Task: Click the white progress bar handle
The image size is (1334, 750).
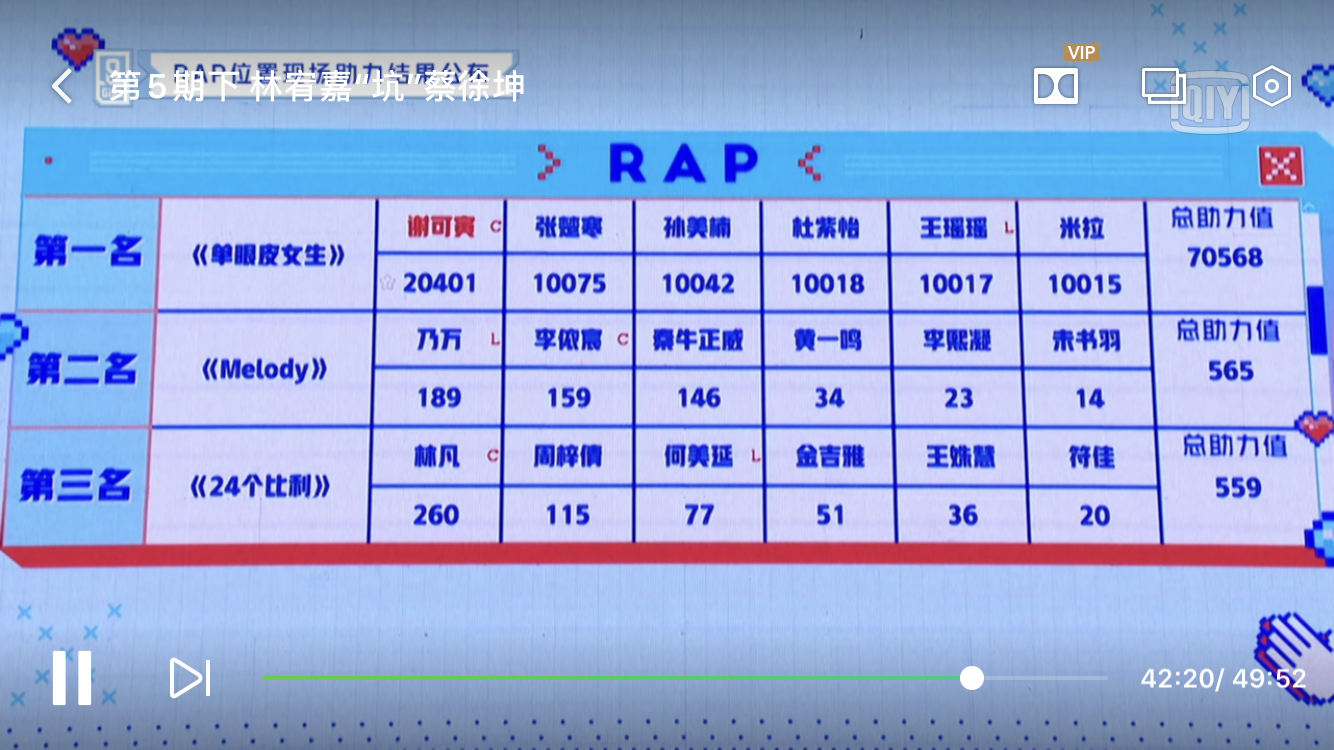Action: pos(971,678)
